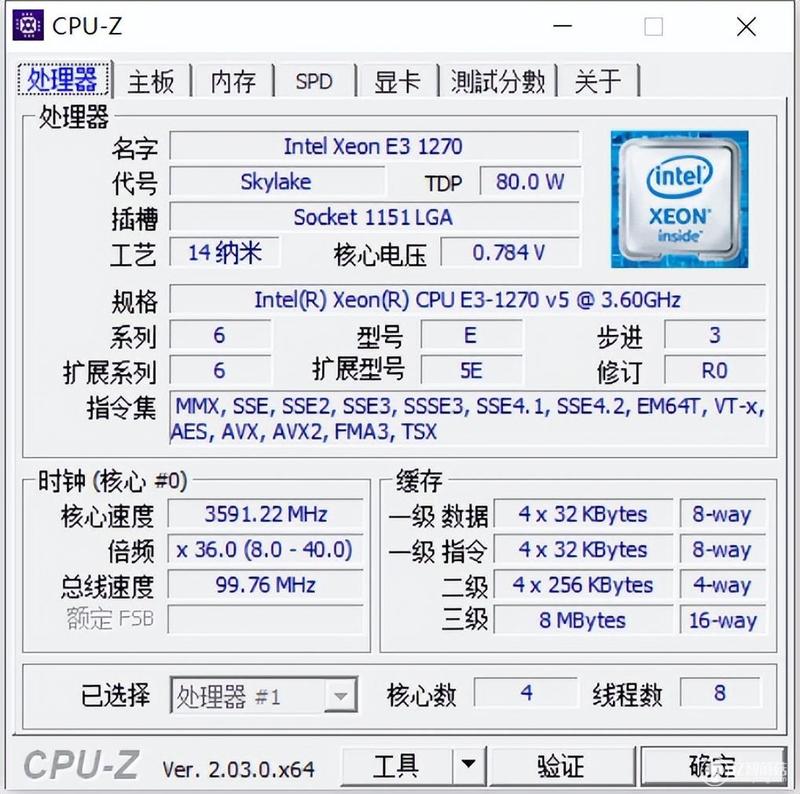Open the 关于 tab
This screenshot has width=800, height=794.
coord(597,81)
